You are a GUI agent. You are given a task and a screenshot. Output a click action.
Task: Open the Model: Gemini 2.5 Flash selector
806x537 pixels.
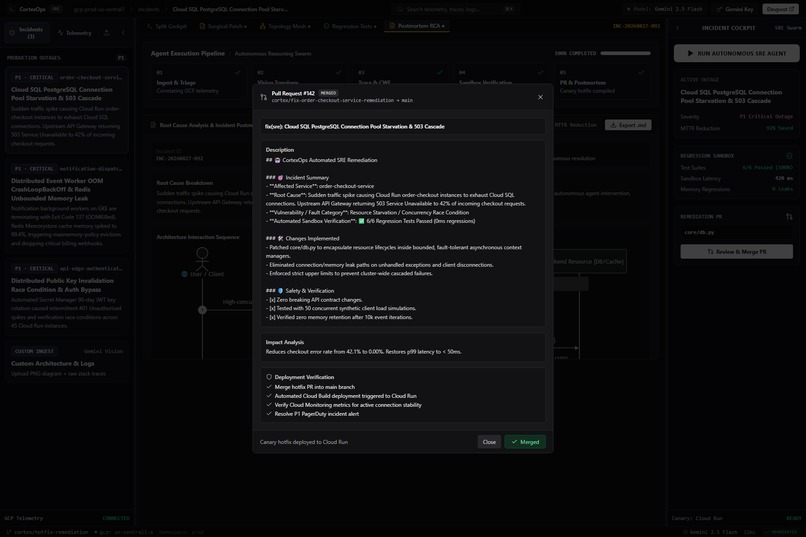(664, 9)
